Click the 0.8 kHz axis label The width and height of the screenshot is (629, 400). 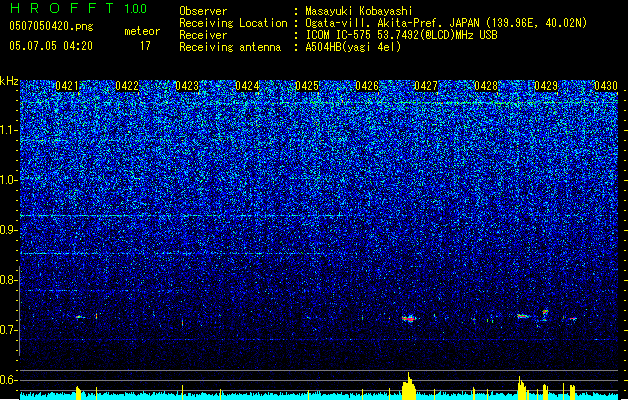[x=9, y=280]
